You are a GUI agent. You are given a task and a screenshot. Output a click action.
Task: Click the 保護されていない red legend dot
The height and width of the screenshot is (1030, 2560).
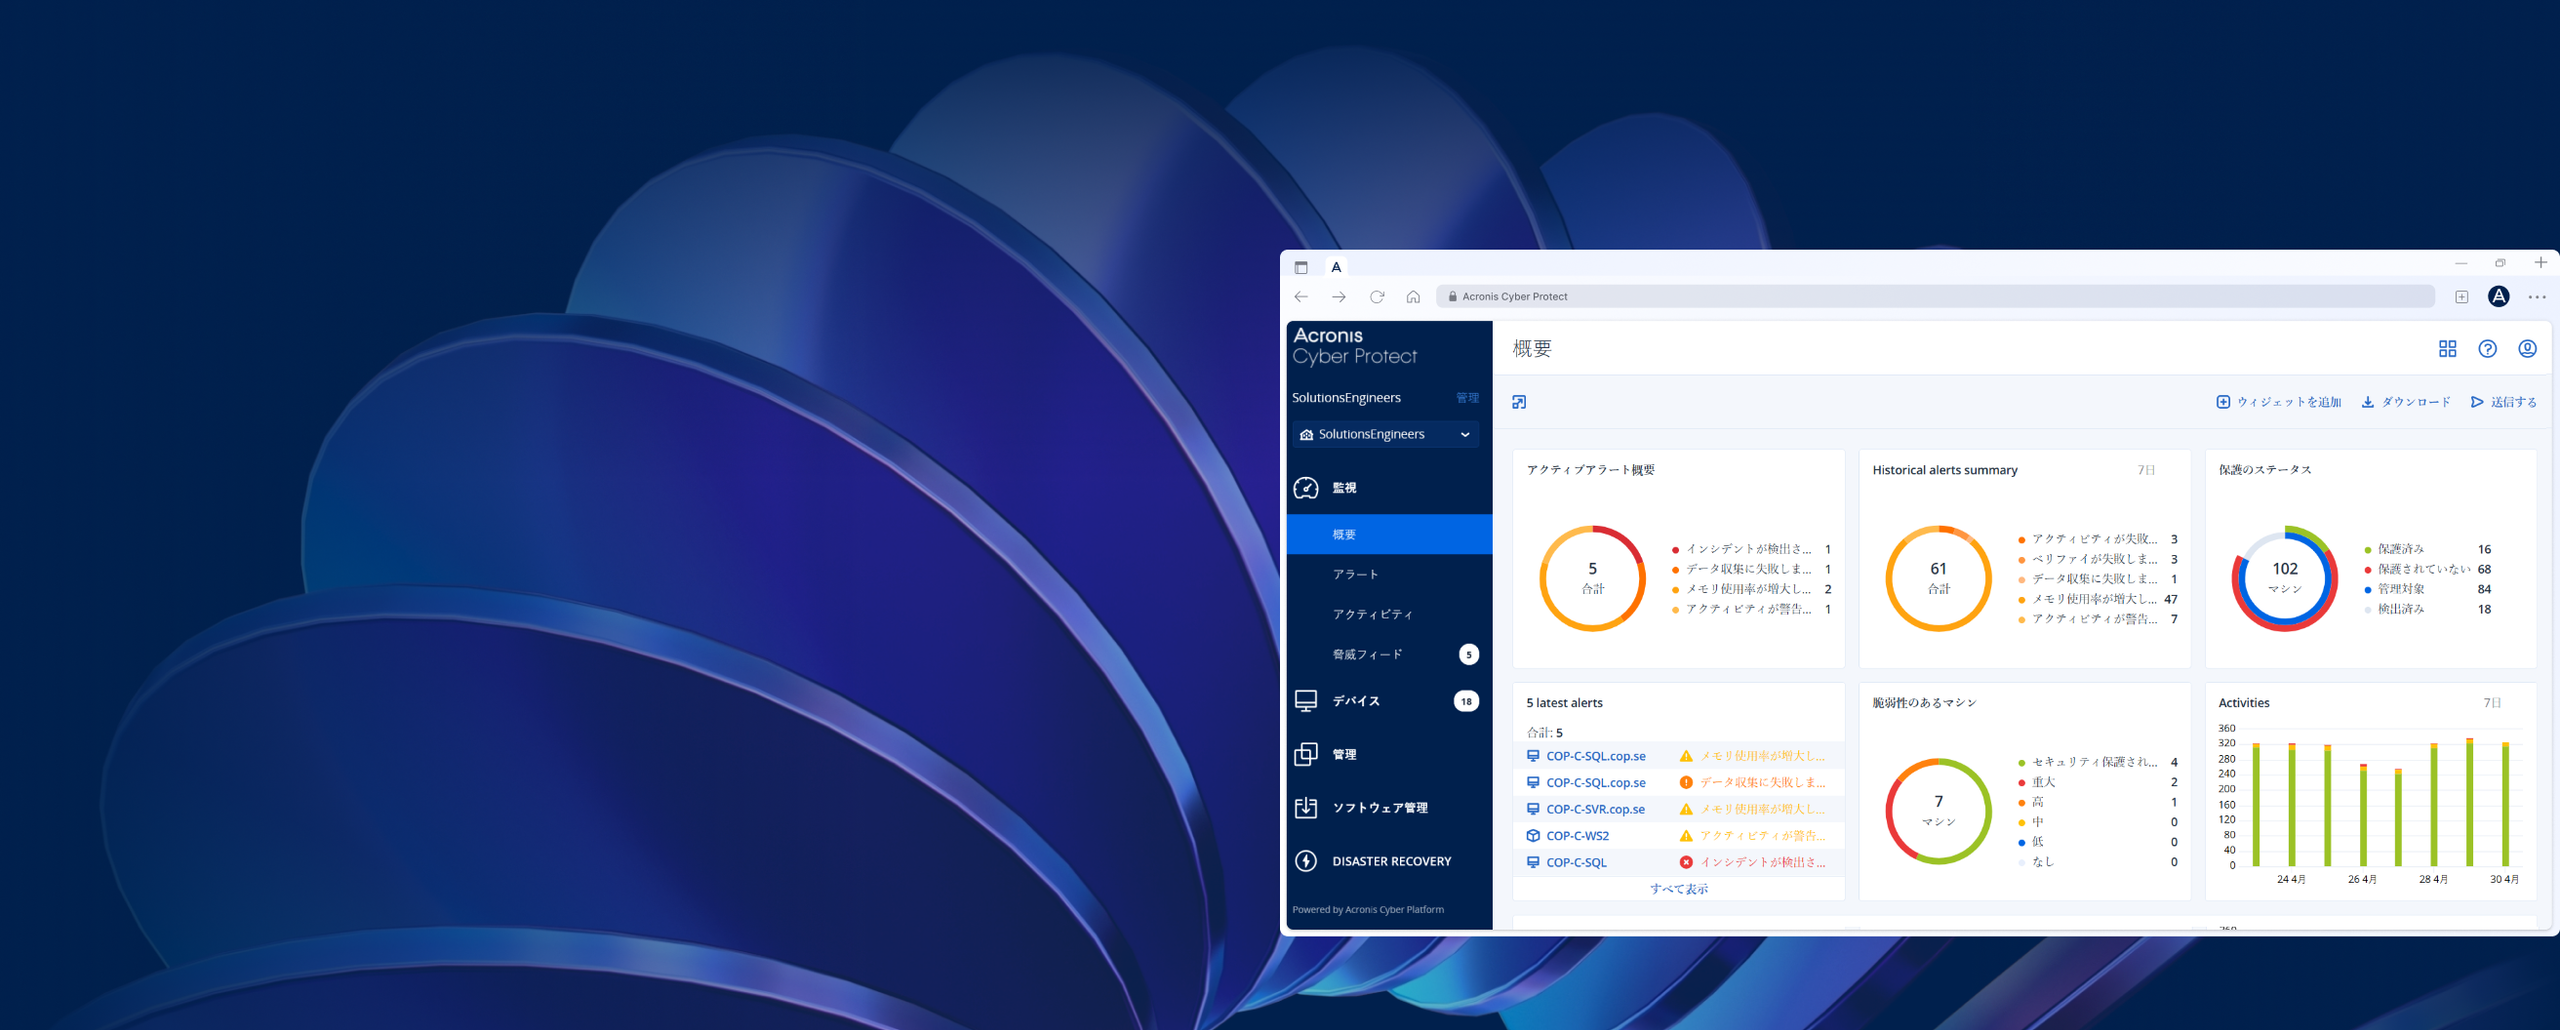pyautogui.click(x=2368, y=570)
